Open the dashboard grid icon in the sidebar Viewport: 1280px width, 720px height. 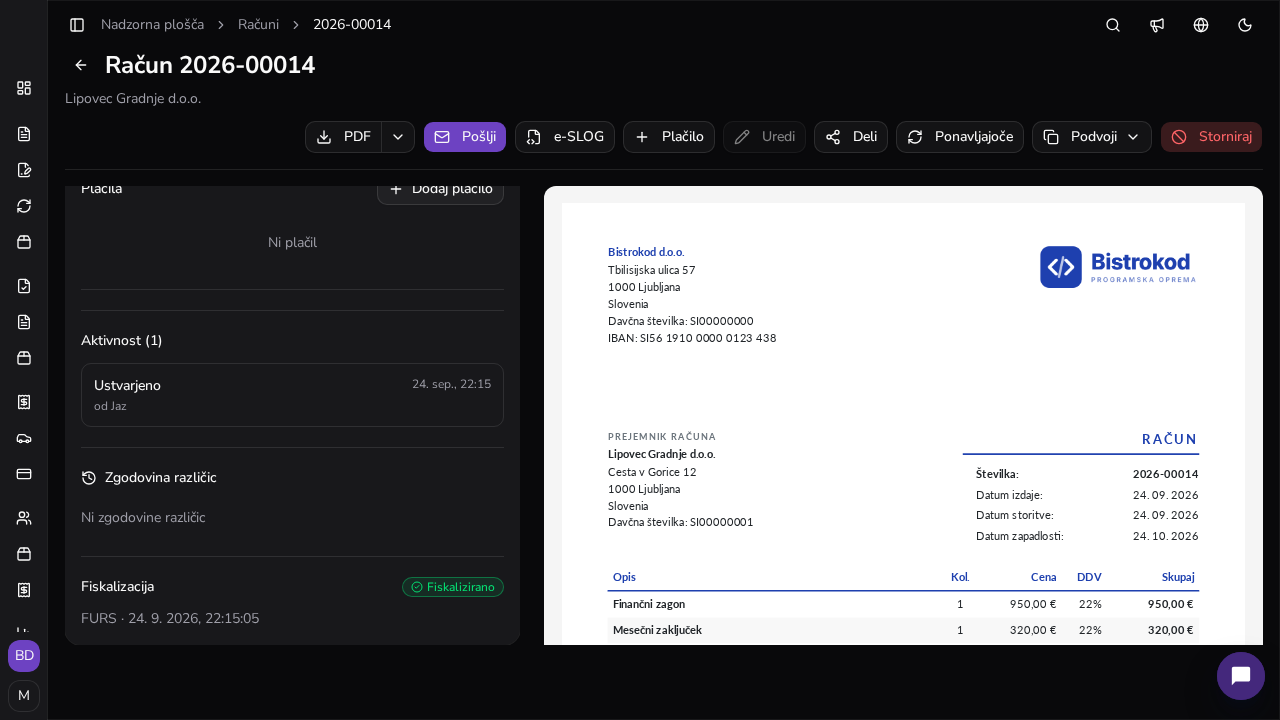(x=24, y=88)
